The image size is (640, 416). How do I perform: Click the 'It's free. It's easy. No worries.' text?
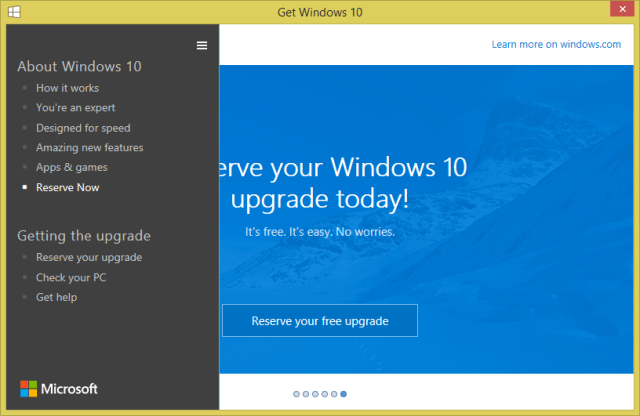click(x=320, y=232)
